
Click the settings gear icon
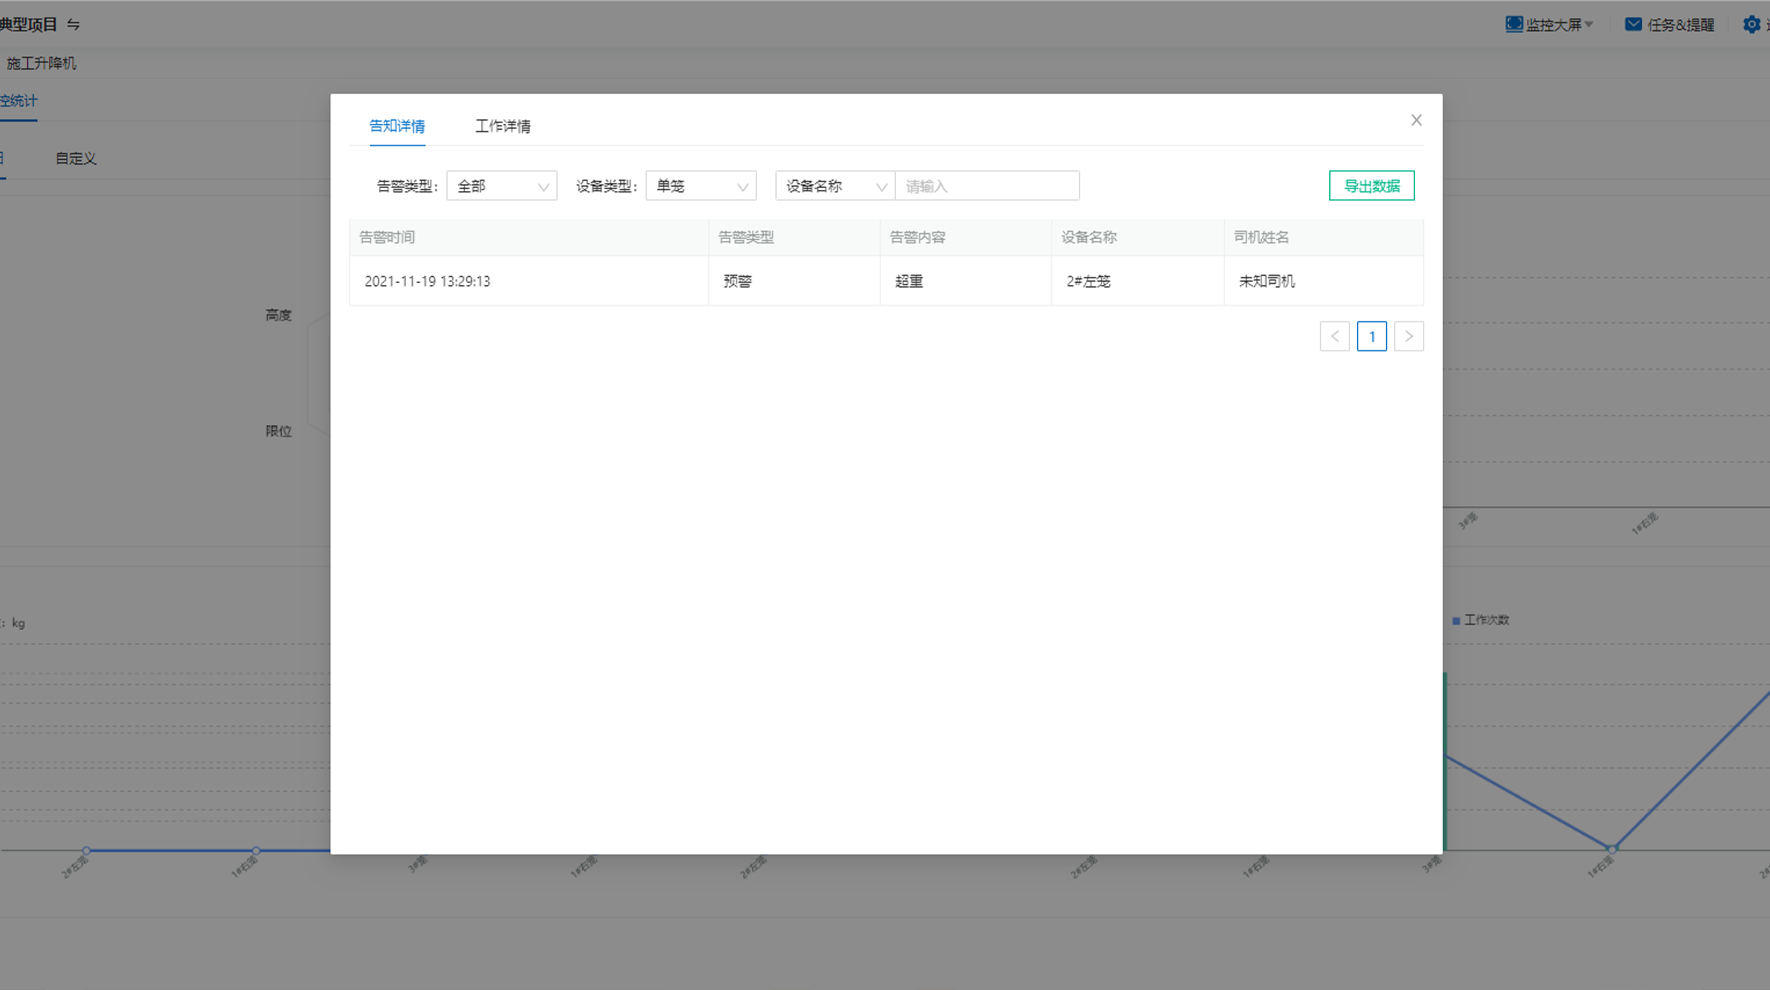[x=1751, y=24]
